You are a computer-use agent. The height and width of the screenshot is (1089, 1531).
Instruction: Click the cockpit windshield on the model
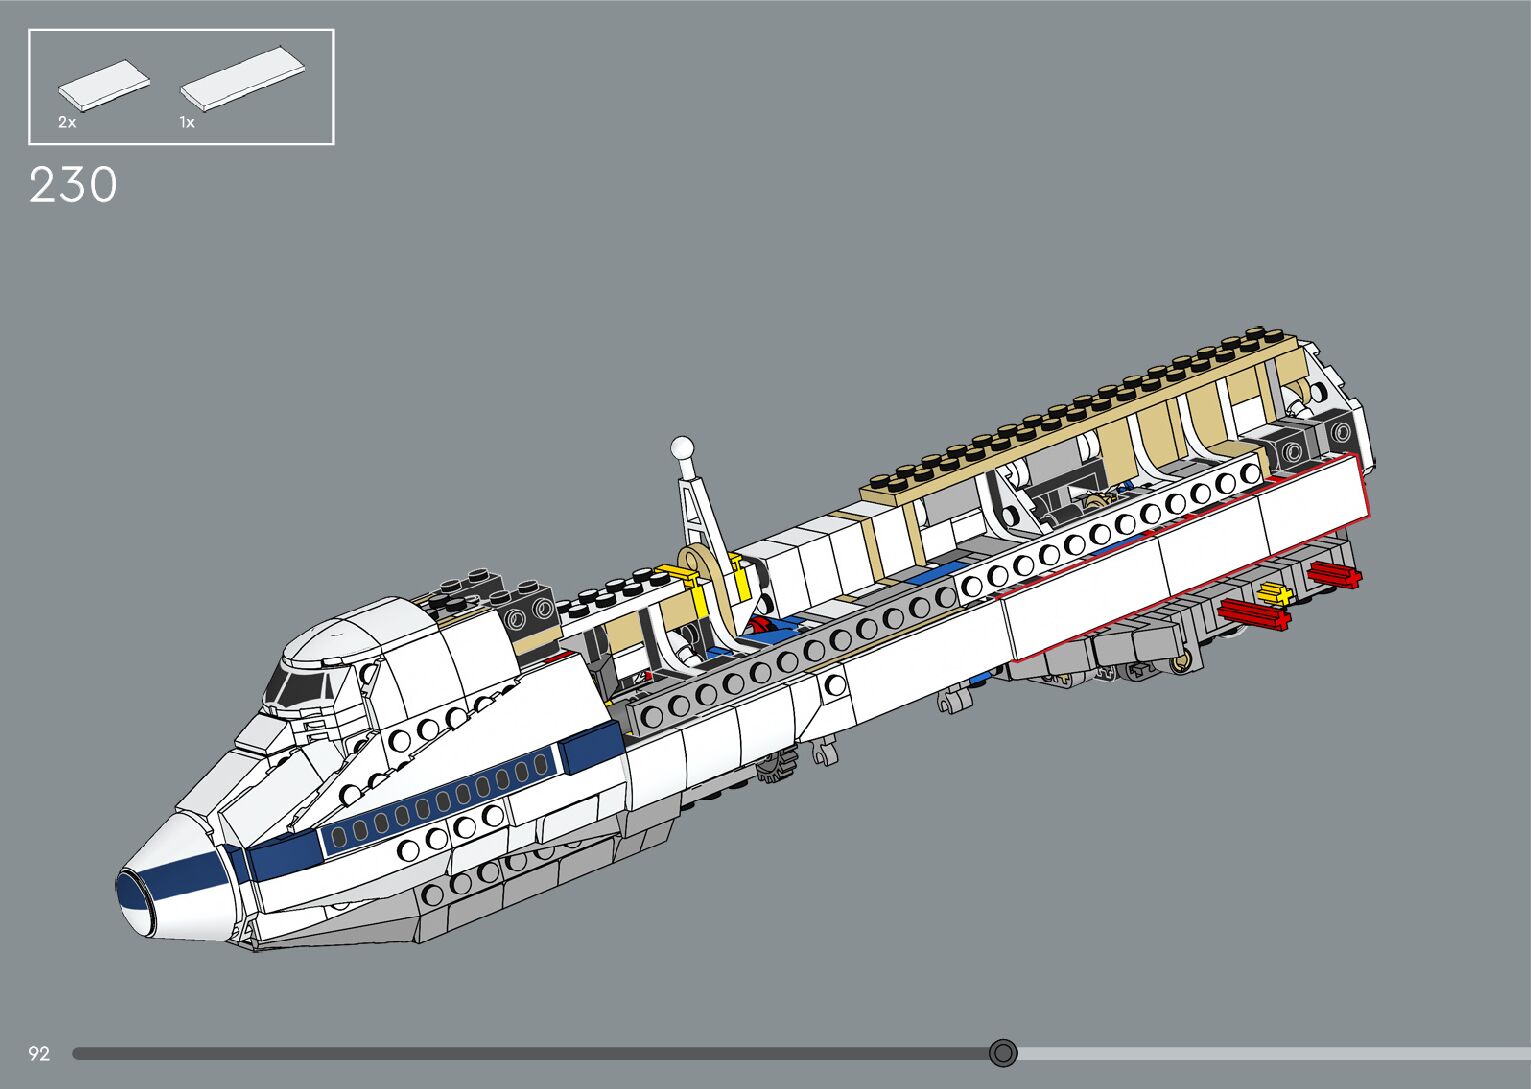coord(299,688)
